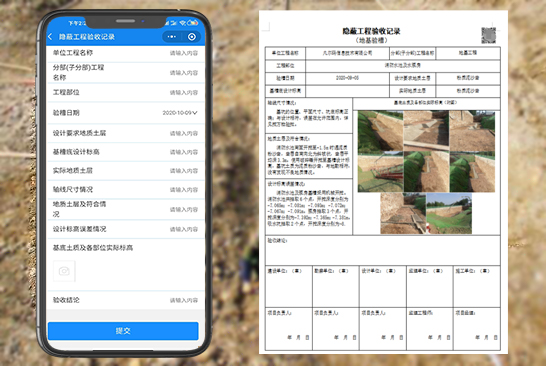The image size is (546, 366).
Task: Click the 验收结论 cell in the document
Action: [x=383, y=250]
